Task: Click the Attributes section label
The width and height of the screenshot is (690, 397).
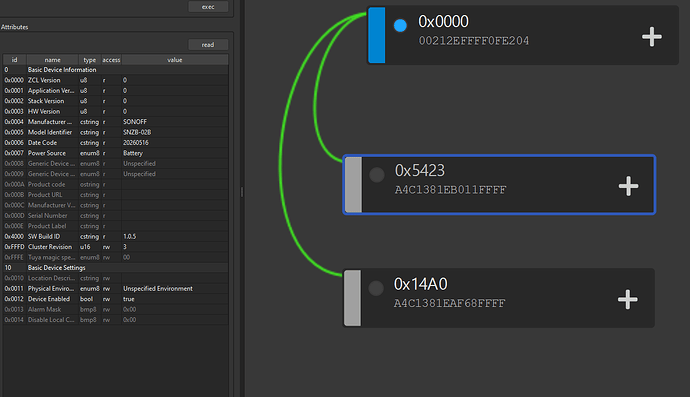Action: coord(15,27)
